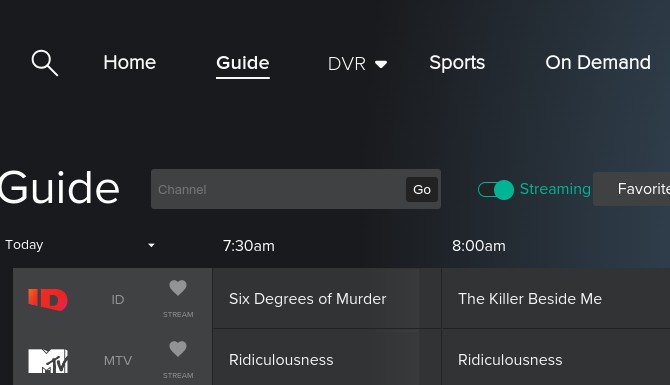Click STREAM label under the ID heart
The height and width of the screenshot is (385, 670).
coord(178,314)
